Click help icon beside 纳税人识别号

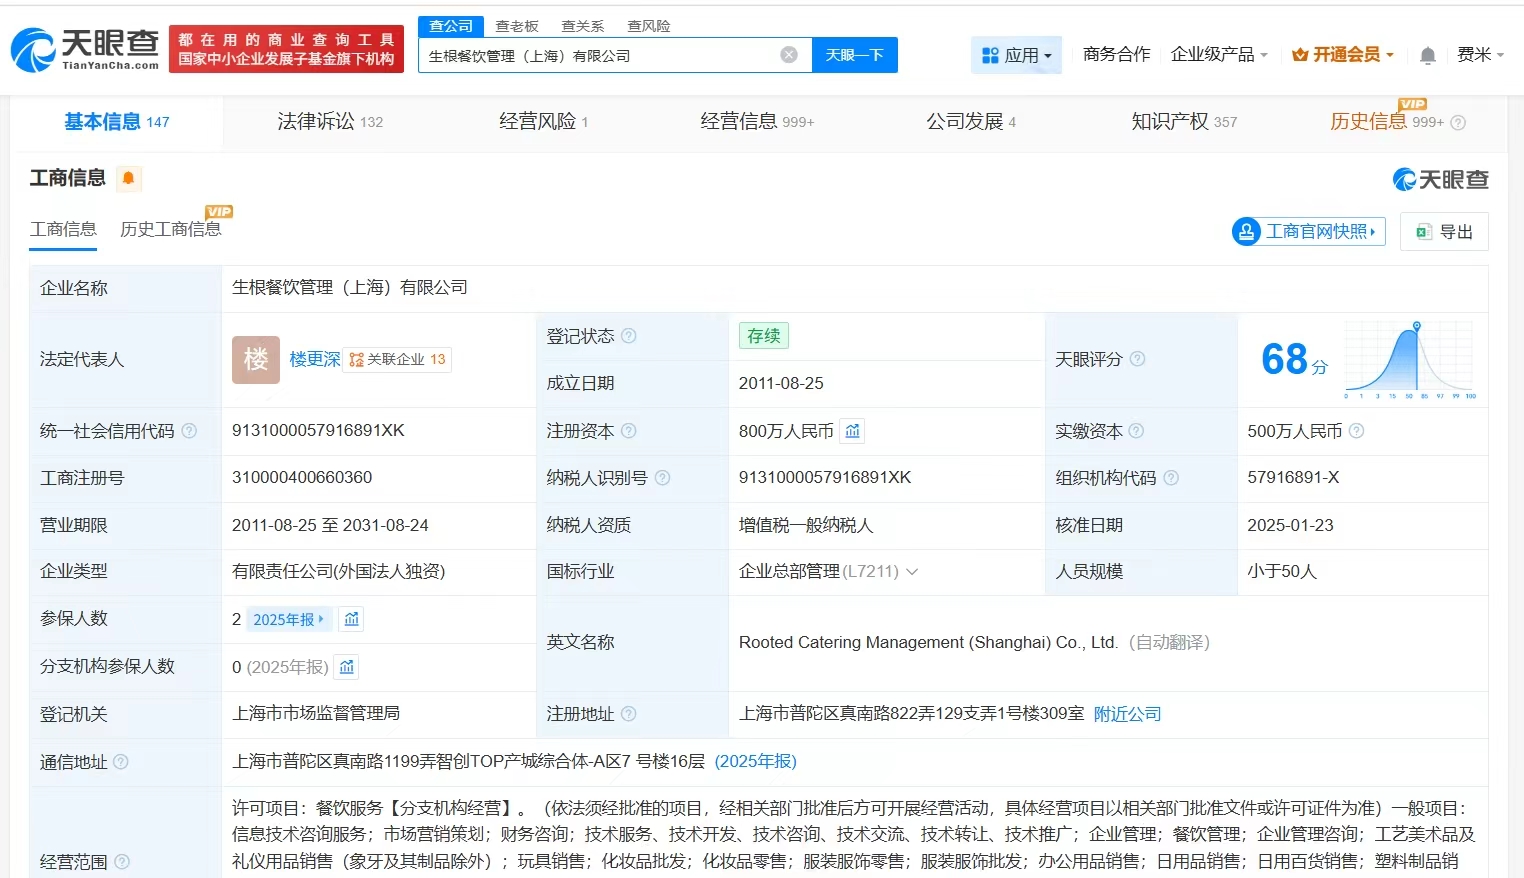point(662,478)
